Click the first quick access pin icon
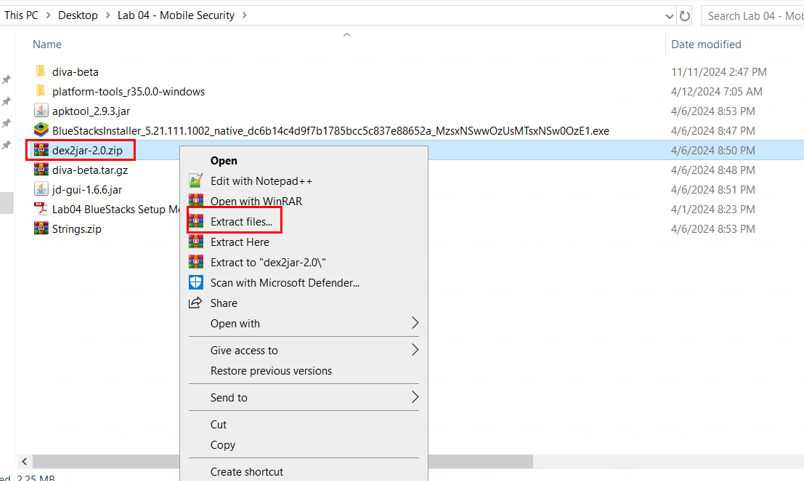 pos(6,79)
